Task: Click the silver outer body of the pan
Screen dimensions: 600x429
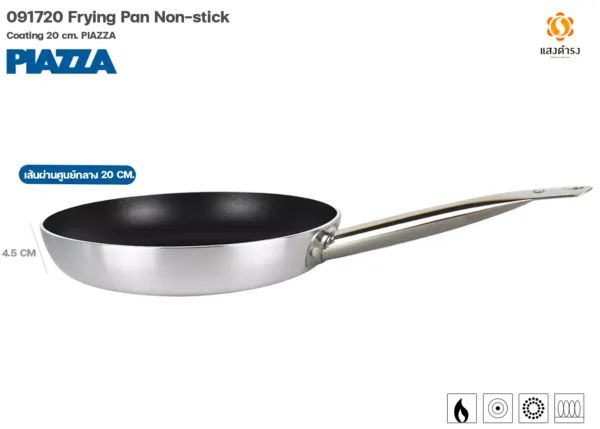Action: pyautogui.click(x=174, y=270)
